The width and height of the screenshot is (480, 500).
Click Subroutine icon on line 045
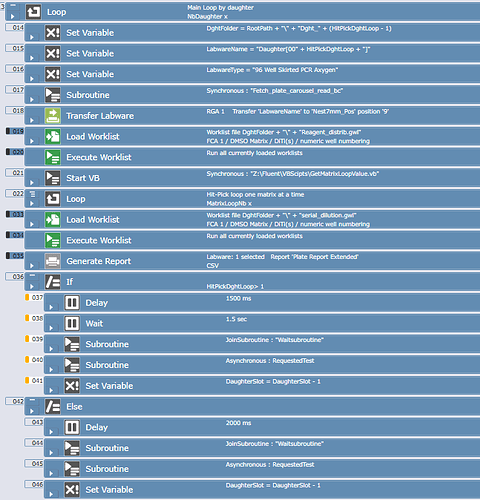point(72,469)
